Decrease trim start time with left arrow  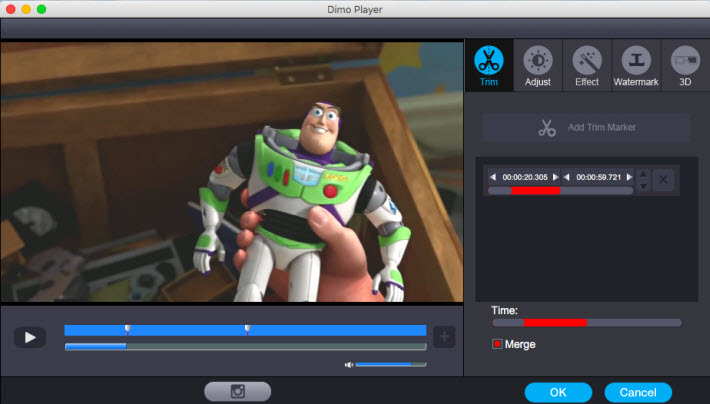(492, 177)
